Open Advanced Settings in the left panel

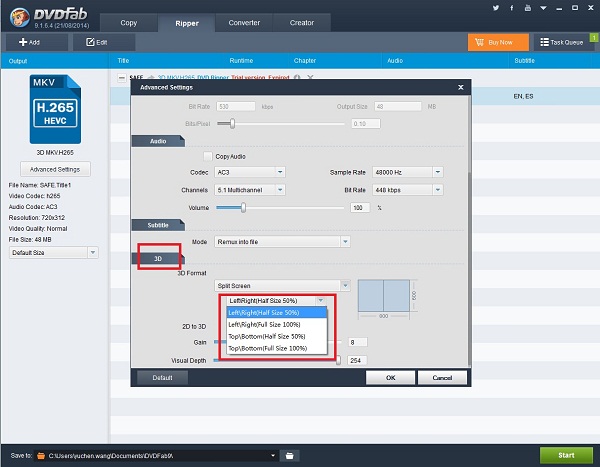click(55, 169)
